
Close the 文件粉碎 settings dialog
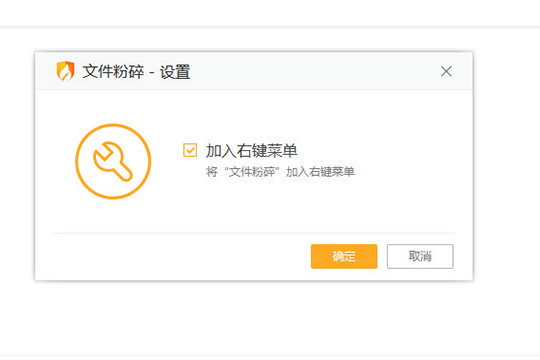tap(446, 72)
